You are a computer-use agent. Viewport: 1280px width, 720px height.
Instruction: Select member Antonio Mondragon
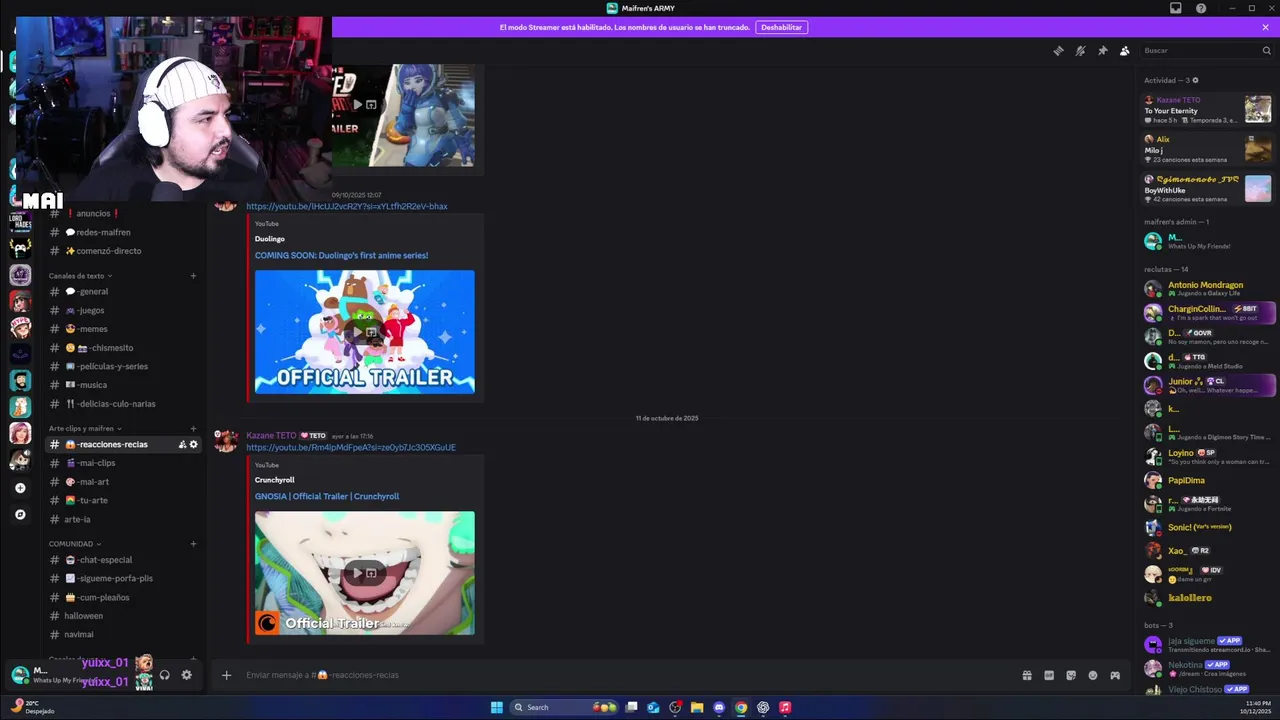tap(1208, 289)
